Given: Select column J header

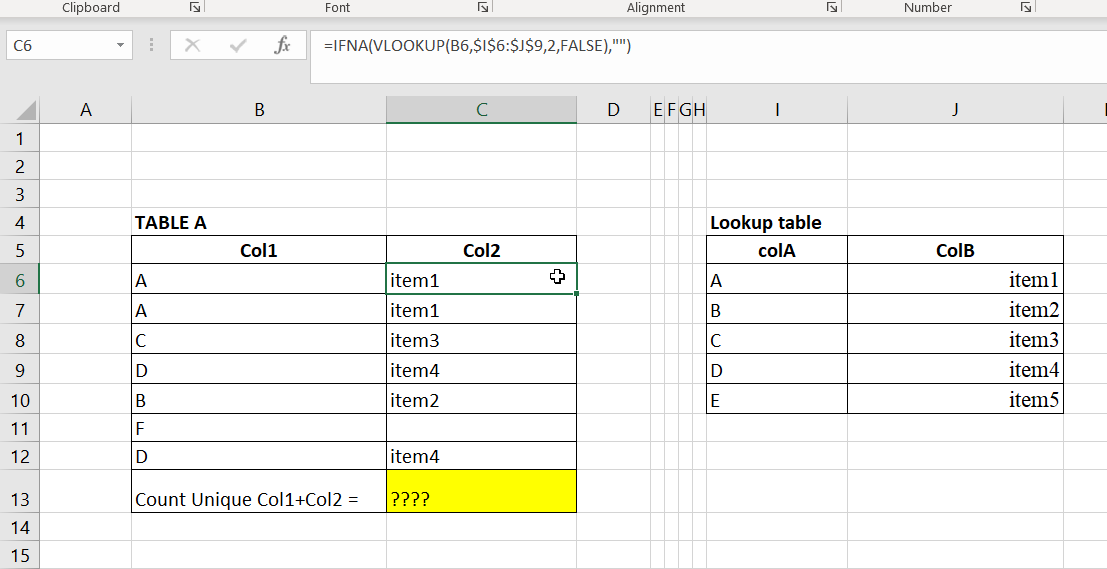Looking at the screenshot, I should coord(955,110).
